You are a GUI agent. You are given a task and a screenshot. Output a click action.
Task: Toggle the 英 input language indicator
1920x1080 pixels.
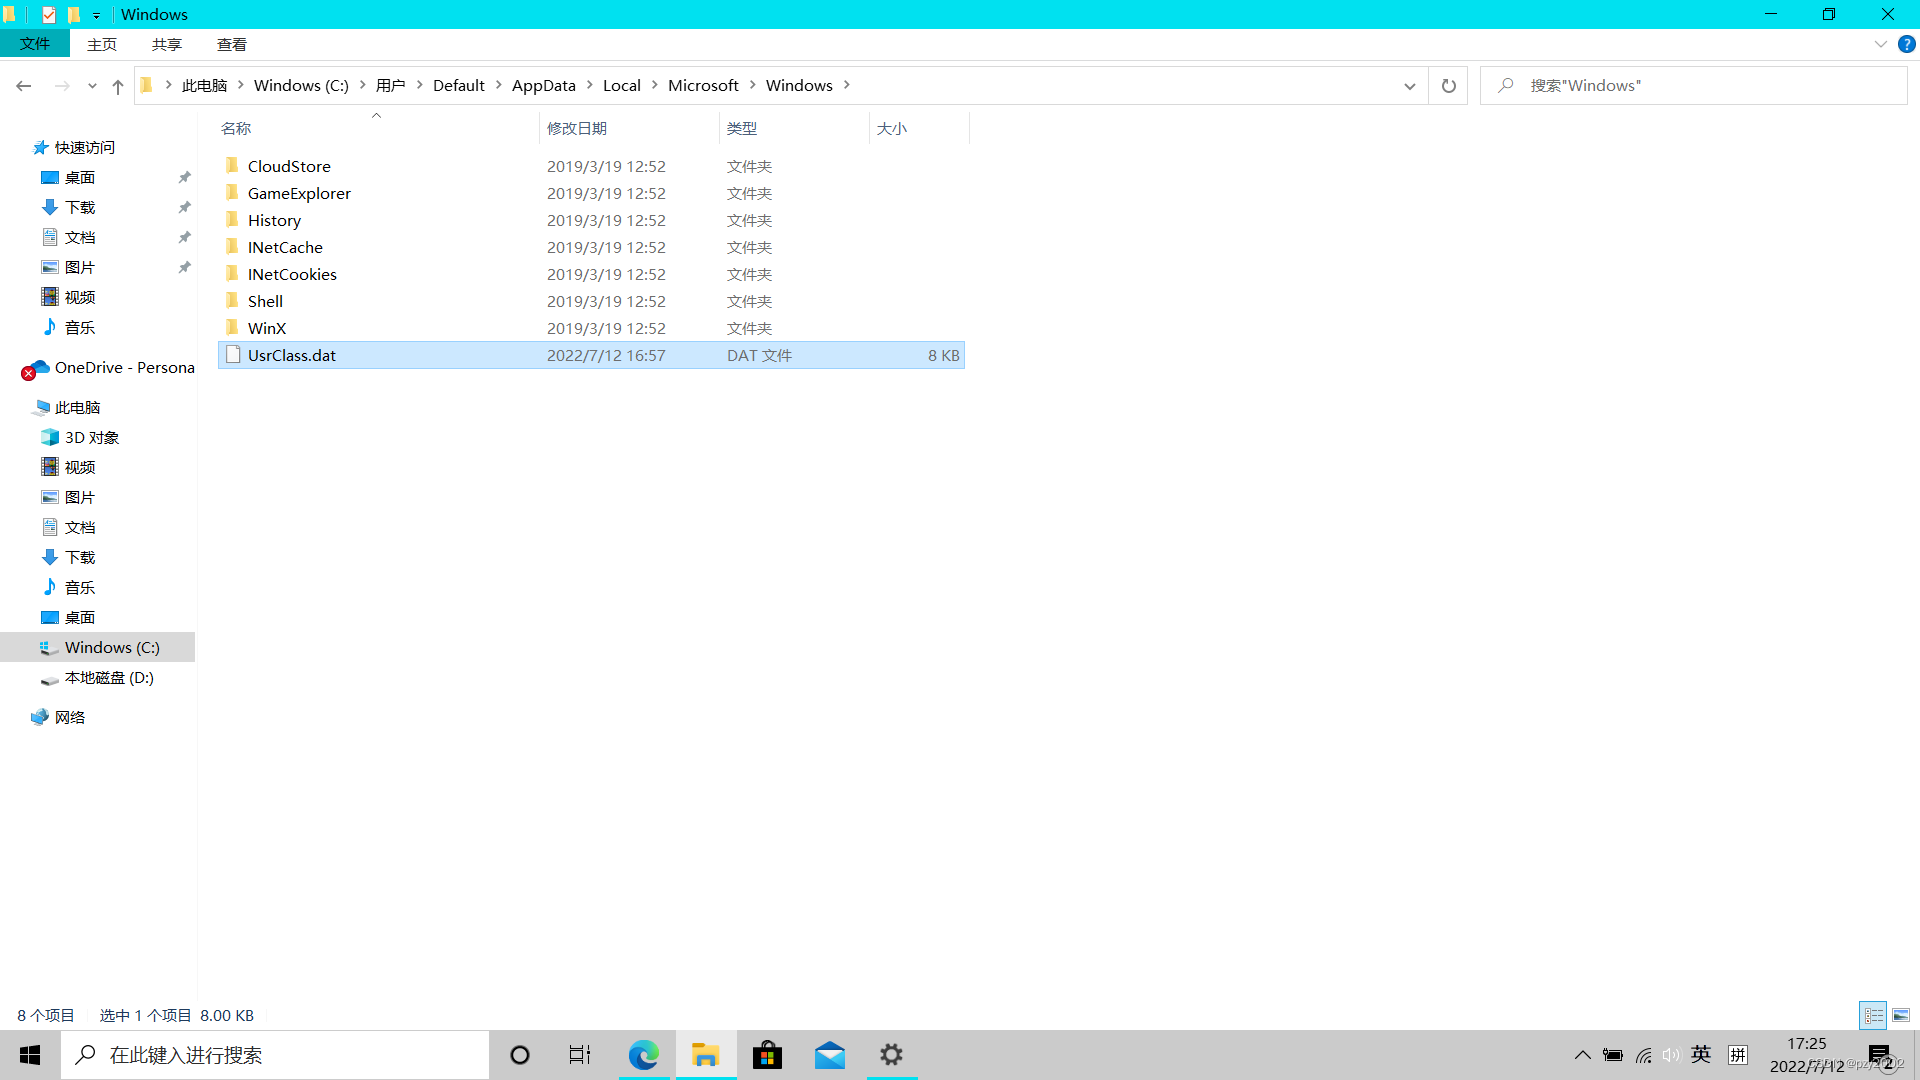coord(1700,1055)
